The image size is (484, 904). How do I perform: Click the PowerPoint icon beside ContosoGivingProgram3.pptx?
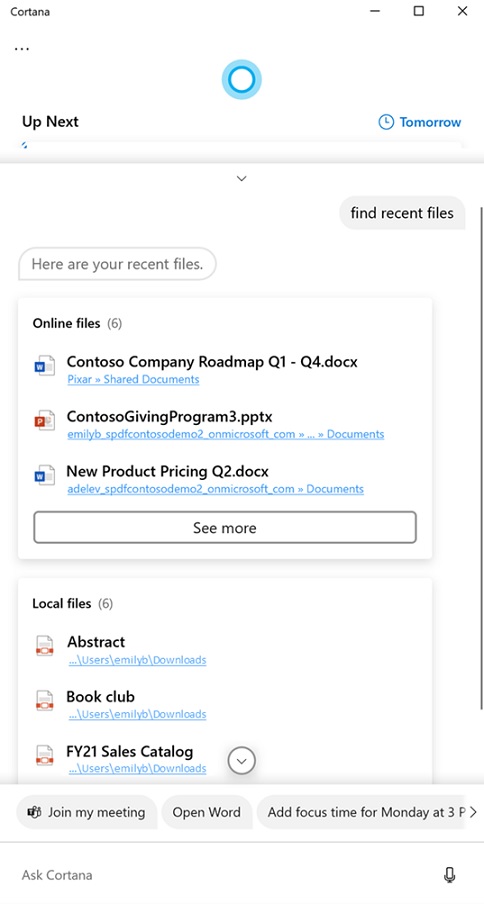tap(44, 421)
